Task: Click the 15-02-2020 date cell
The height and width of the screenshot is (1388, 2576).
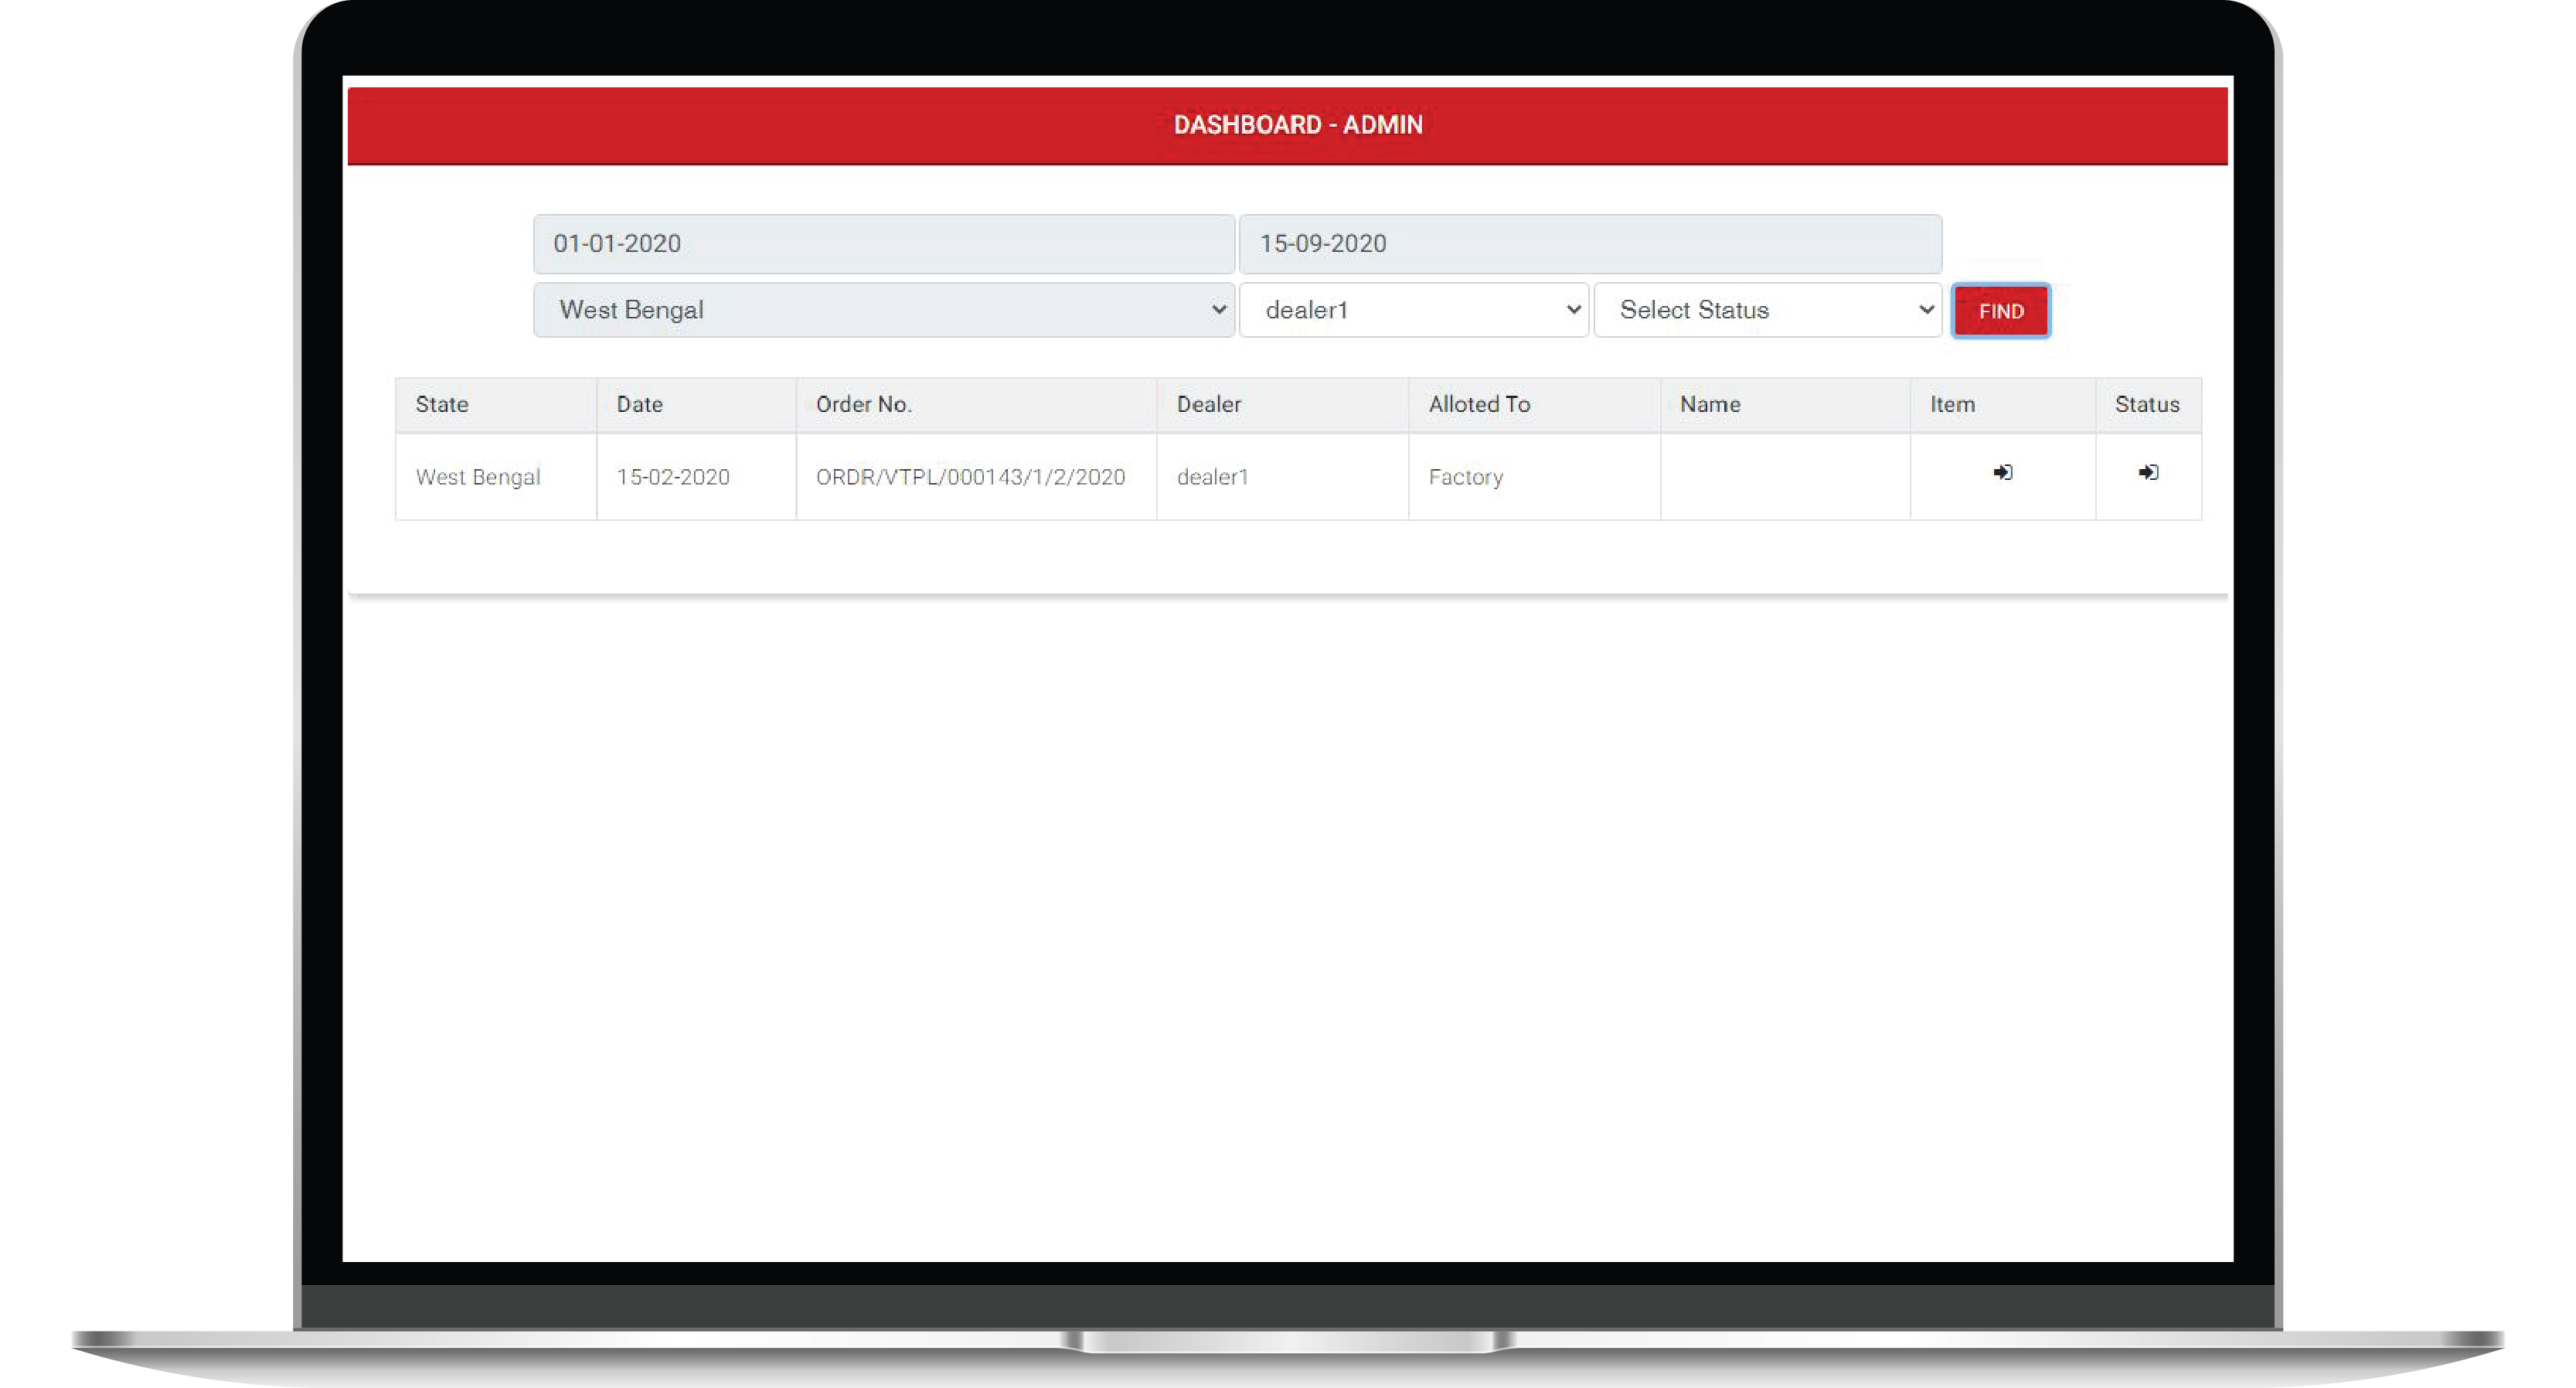Action: click(673, 477)
